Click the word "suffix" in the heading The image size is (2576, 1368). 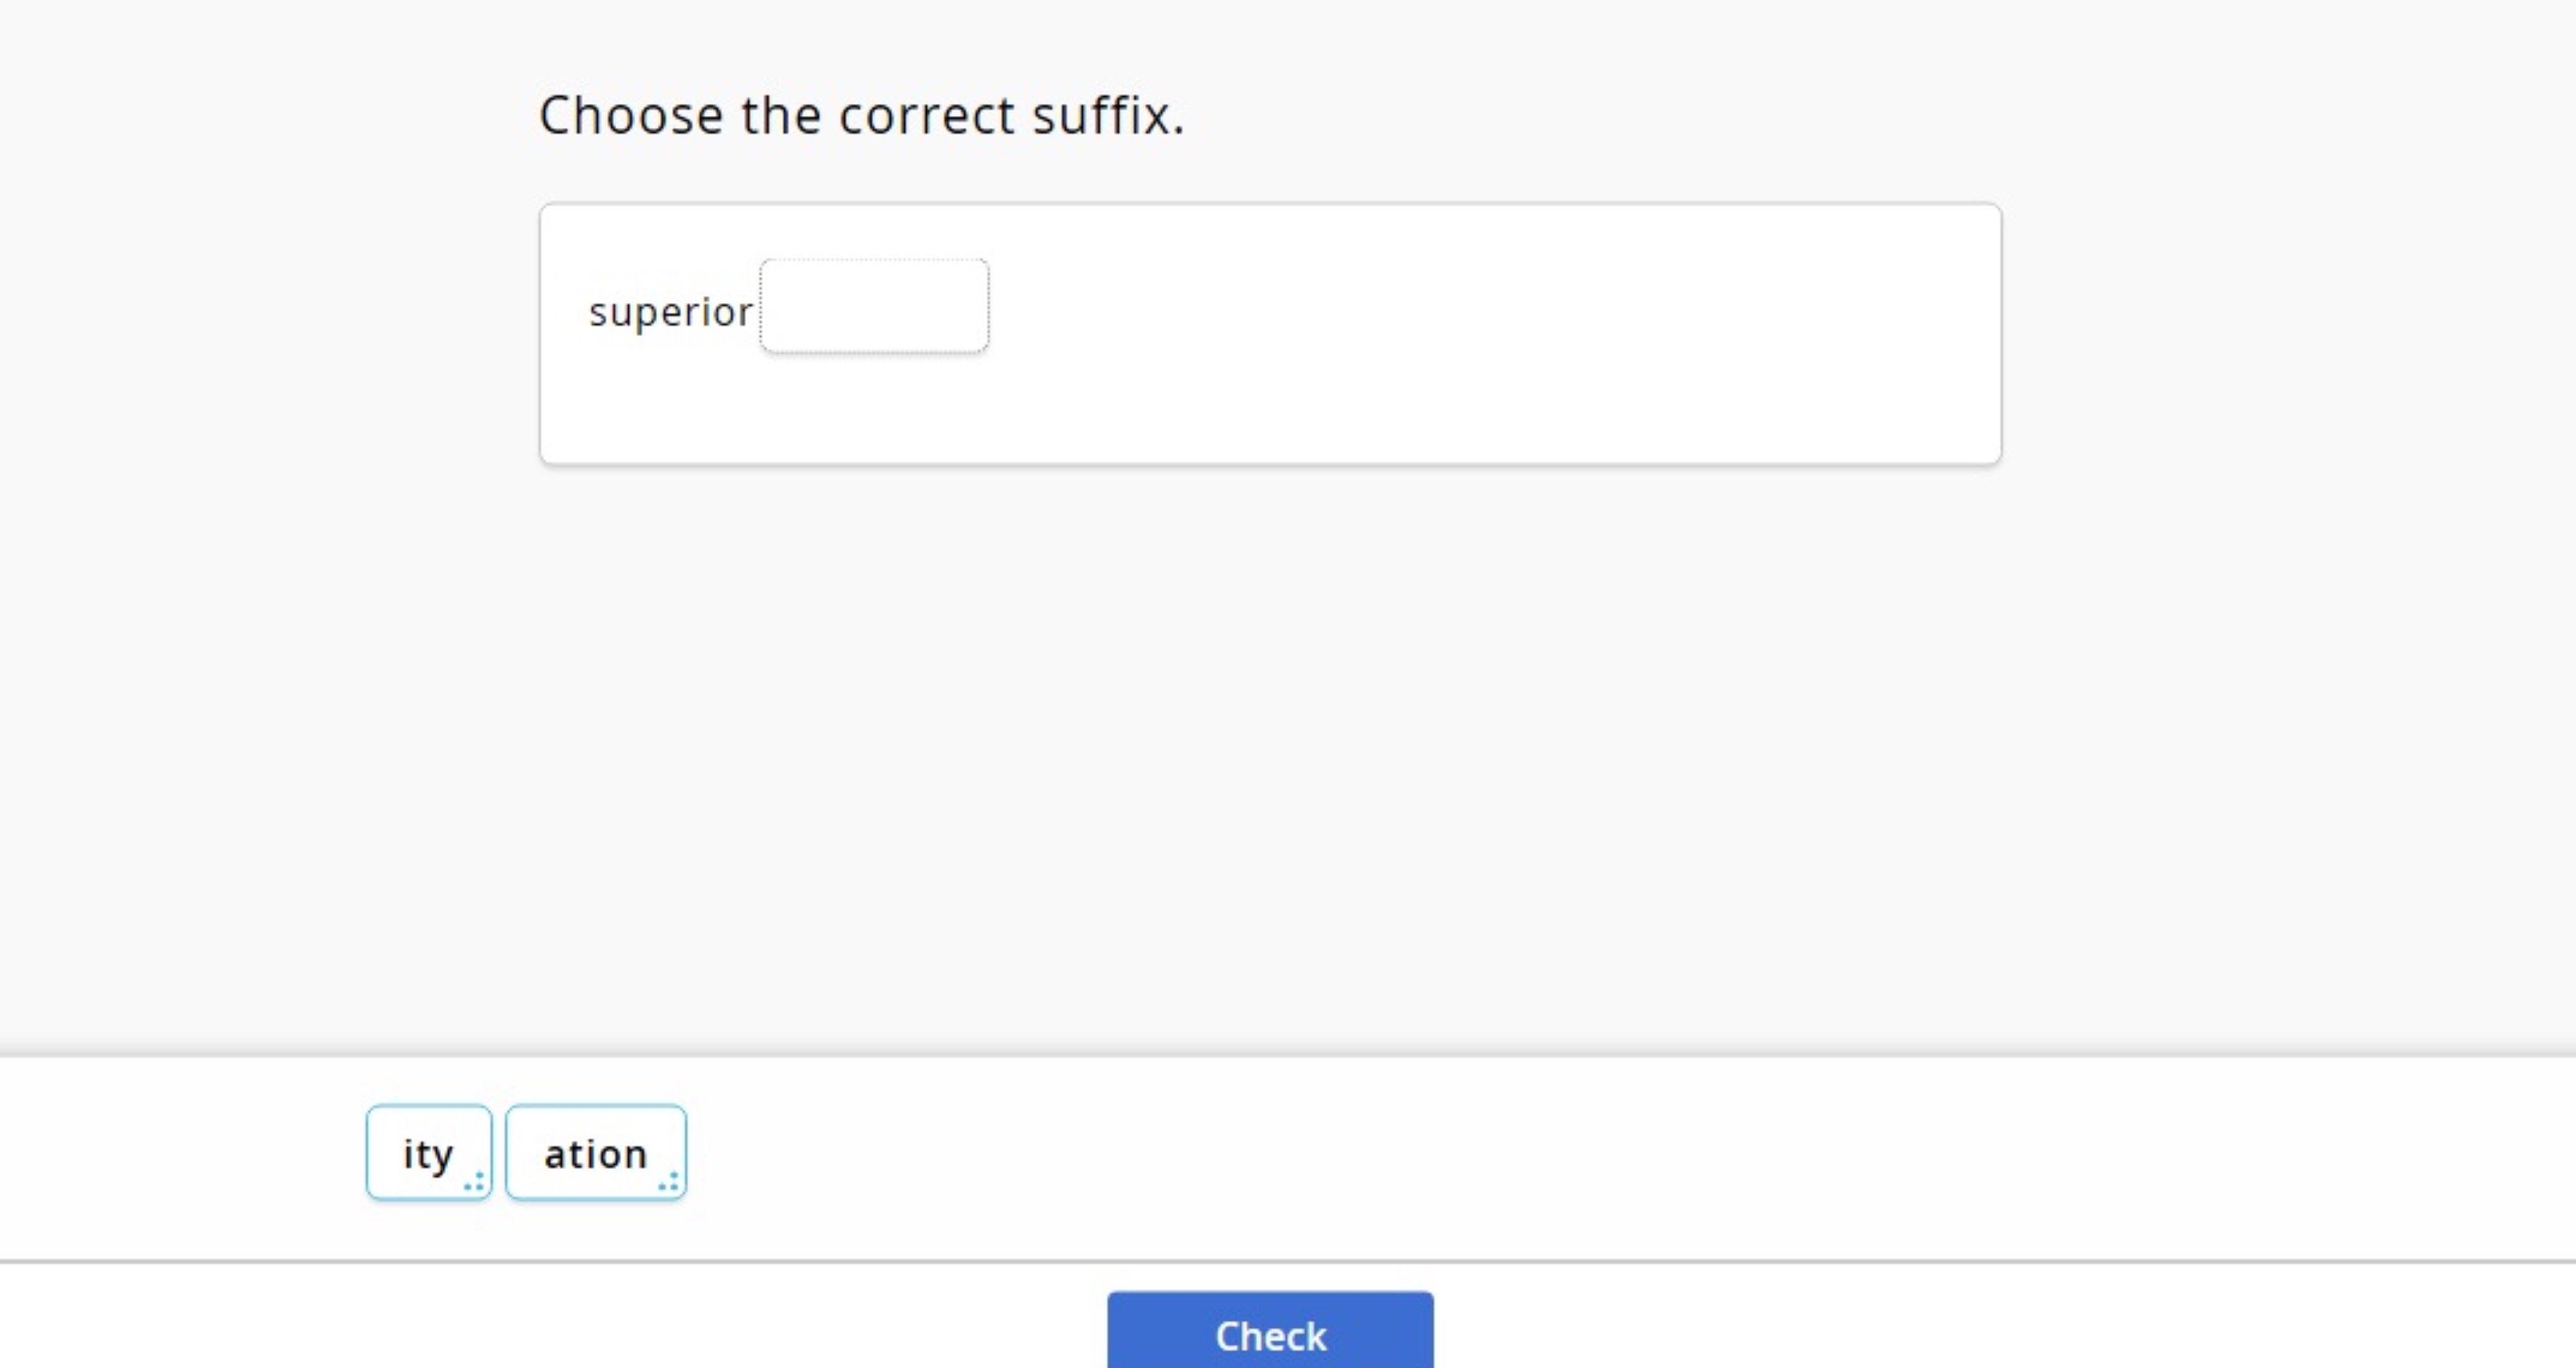click(x=1107, y=115)
